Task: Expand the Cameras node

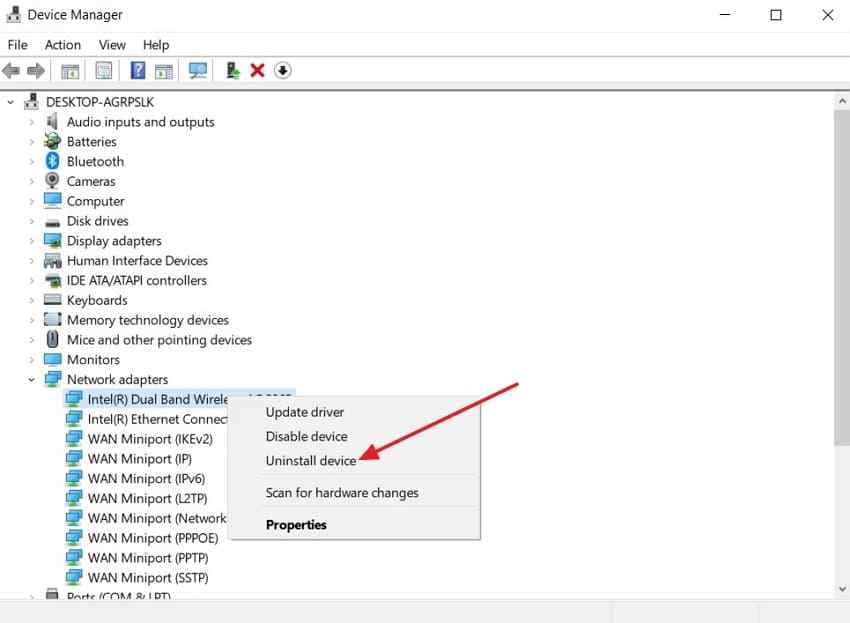Action: pos(31,182)
